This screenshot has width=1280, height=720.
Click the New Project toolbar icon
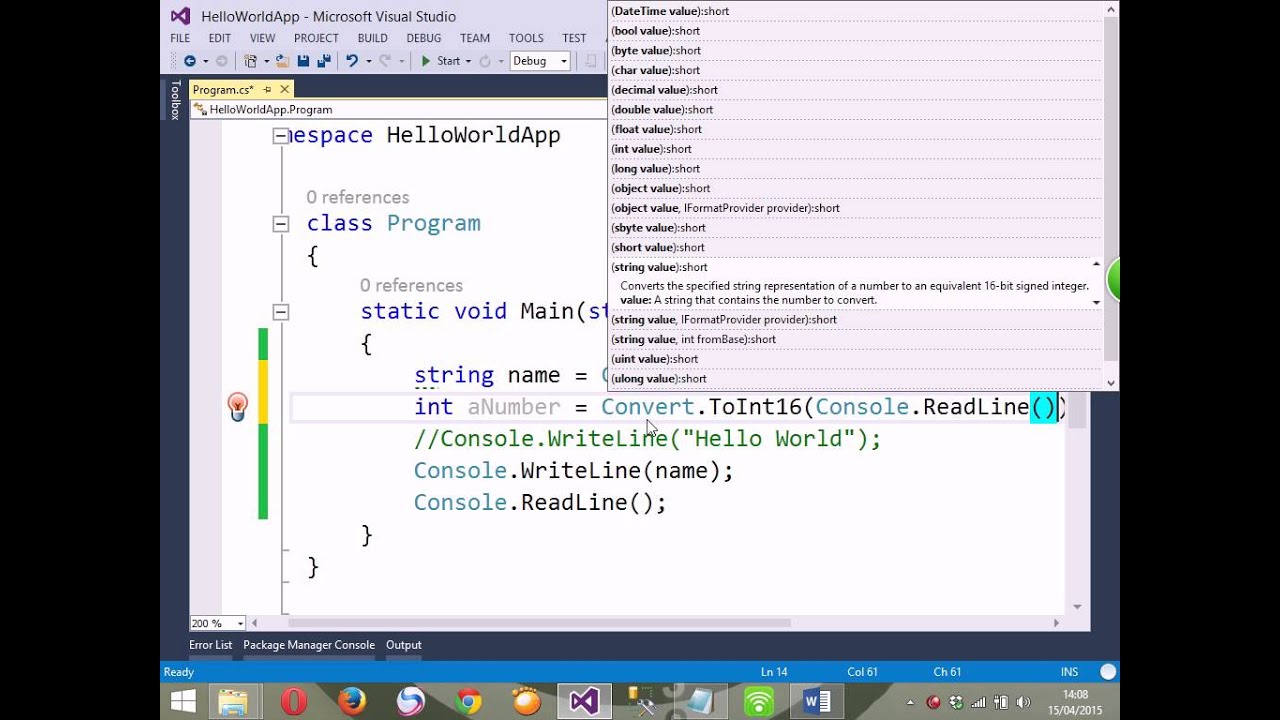tap(250, 61)
